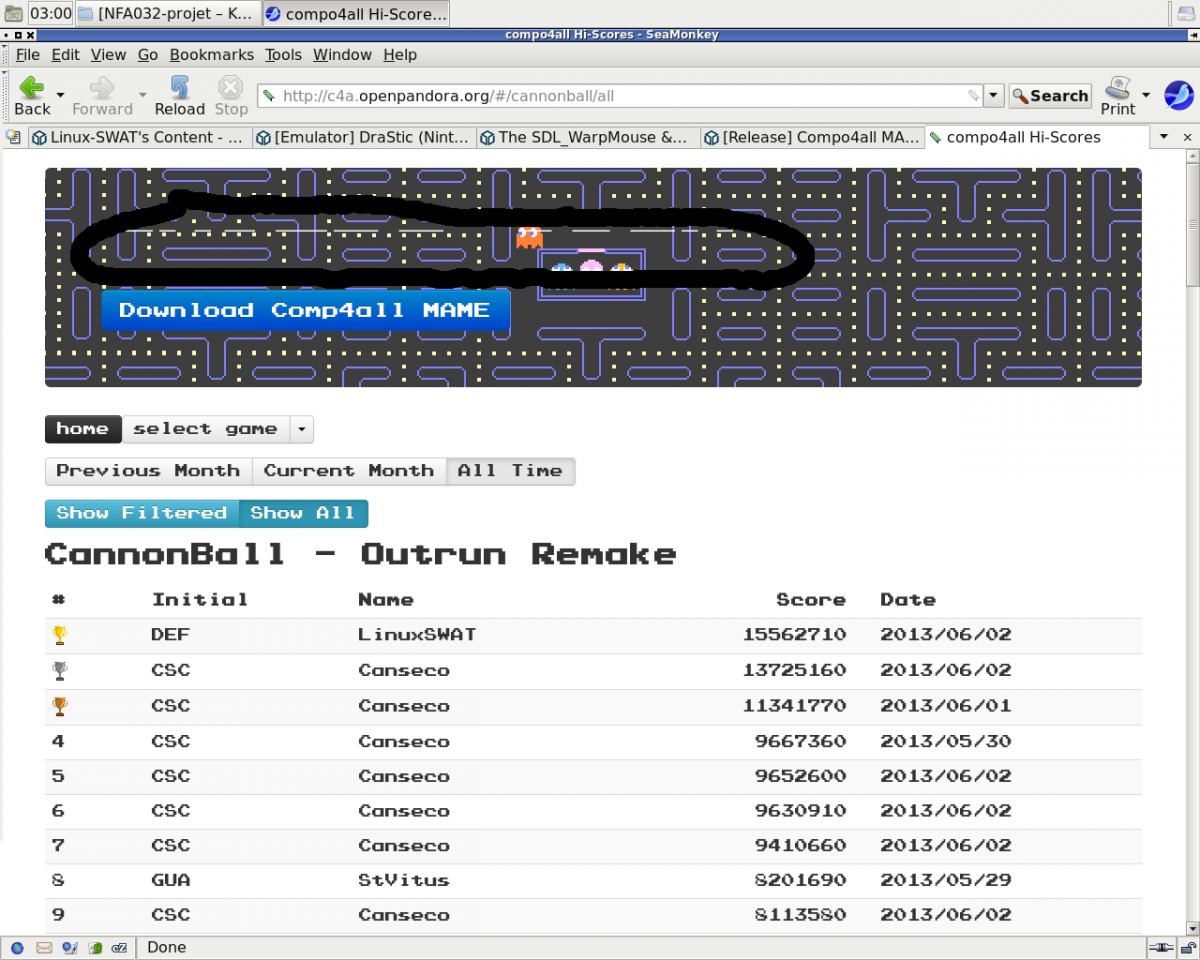Expand the select game dropdown arrow

tap(301, 430)
